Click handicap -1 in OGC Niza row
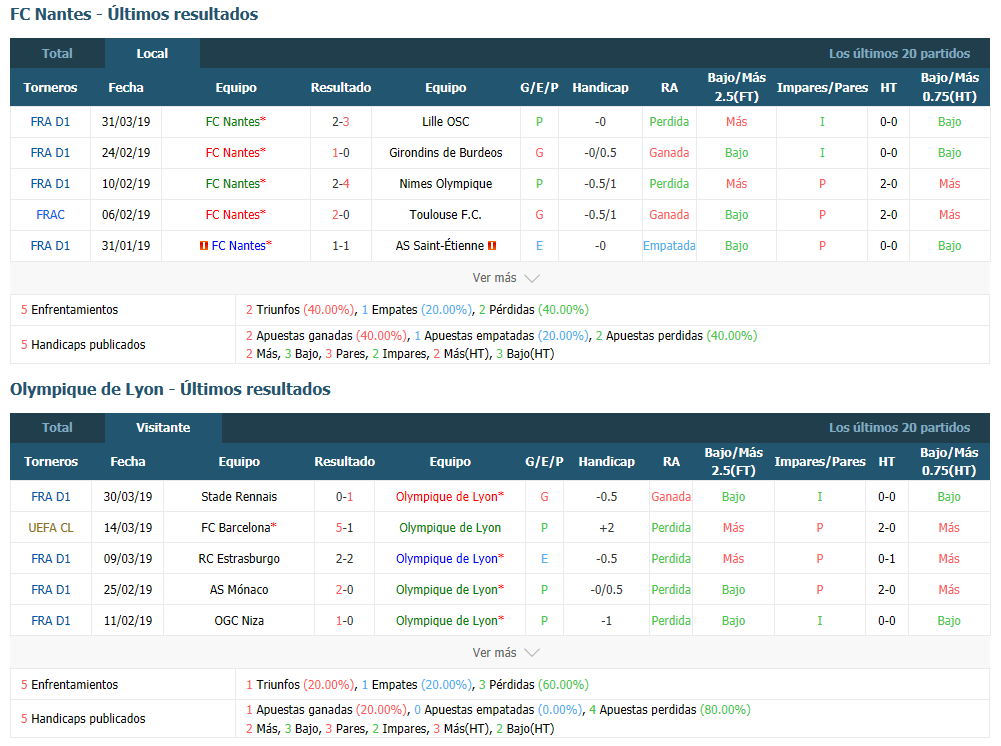The height and width of the screenshot is (746, 1001). pyautogui.click(x=606, y=620)
